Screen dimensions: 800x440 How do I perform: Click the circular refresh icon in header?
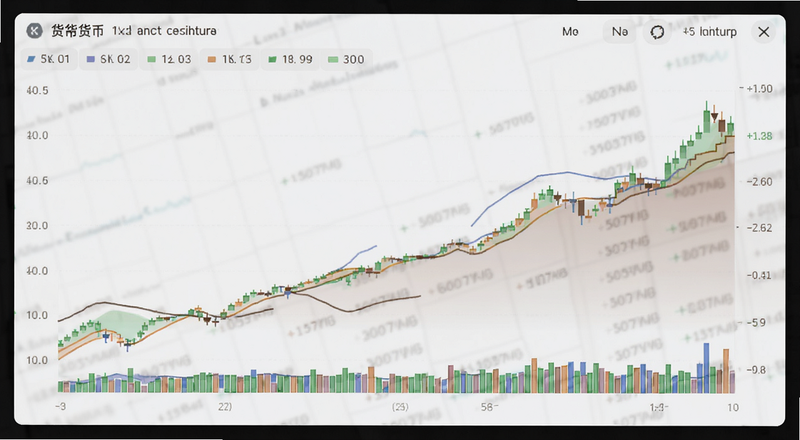[657, 32]
